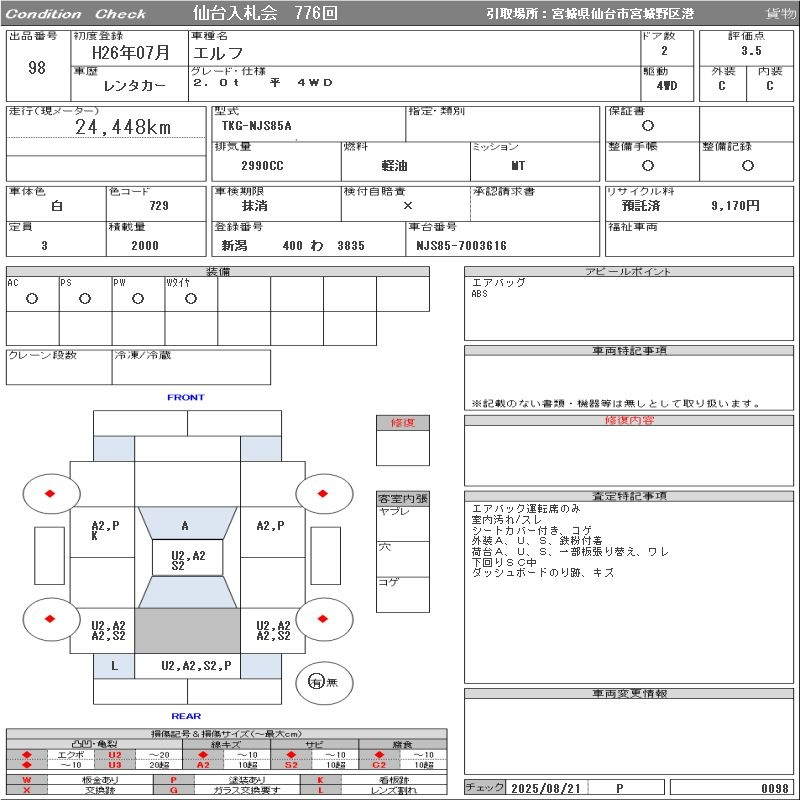Click the model code 'TKG-NJS85A'
This screenshot has width=800, height=800.
pyautogui.click(x=256, y=126)
